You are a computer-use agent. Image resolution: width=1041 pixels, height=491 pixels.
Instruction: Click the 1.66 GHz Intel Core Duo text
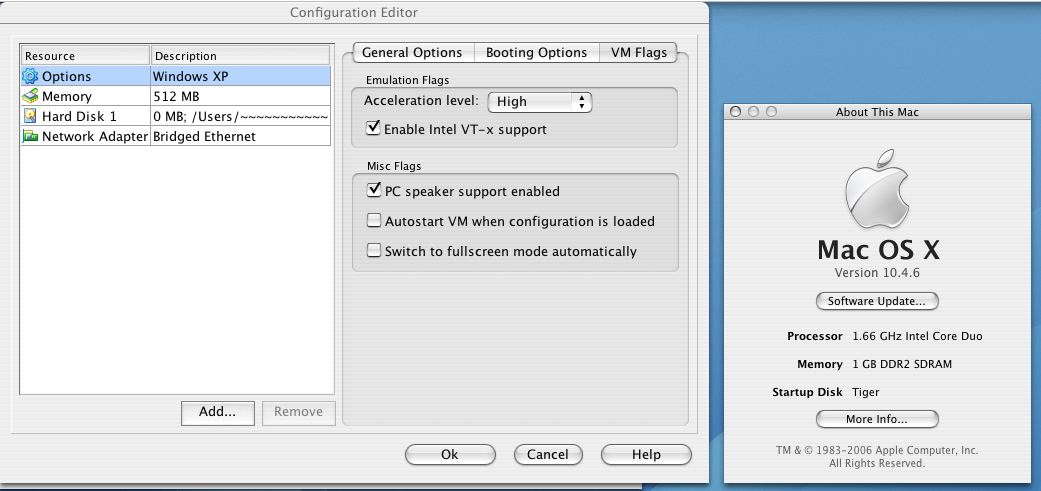[x=918, y=336]
